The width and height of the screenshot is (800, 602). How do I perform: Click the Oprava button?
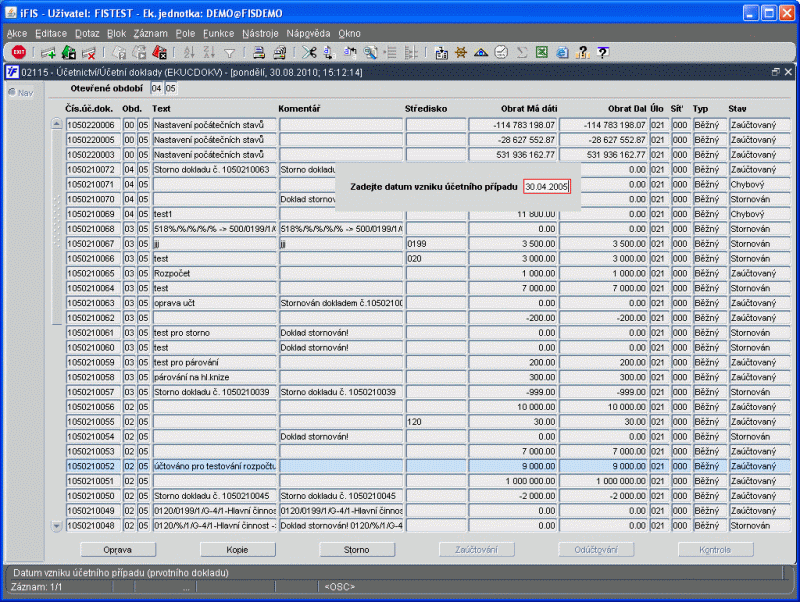click(118, 549)
